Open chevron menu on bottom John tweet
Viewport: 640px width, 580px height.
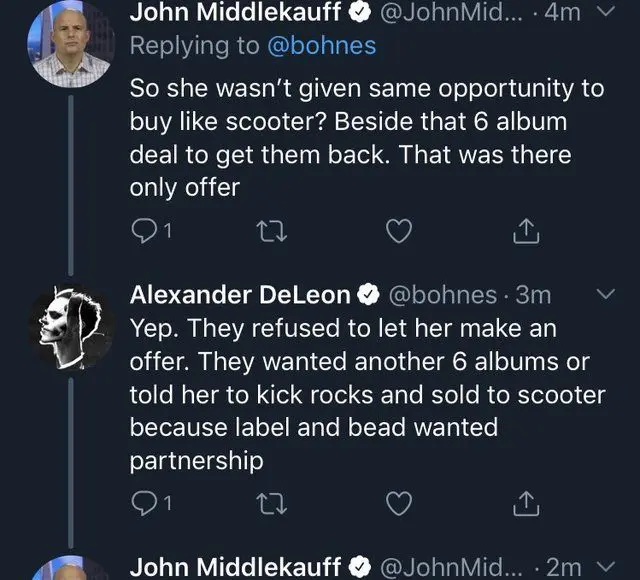(x=603, y=565)
